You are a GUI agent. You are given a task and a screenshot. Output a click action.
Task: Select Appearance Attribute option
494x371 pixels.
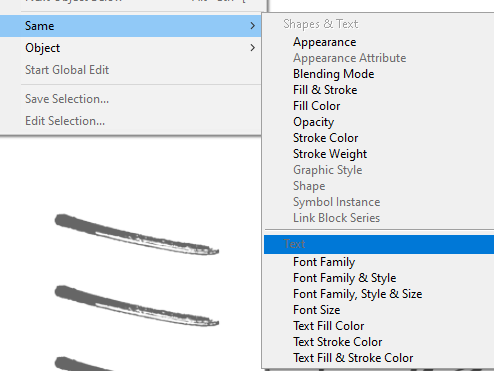(350, 58)
